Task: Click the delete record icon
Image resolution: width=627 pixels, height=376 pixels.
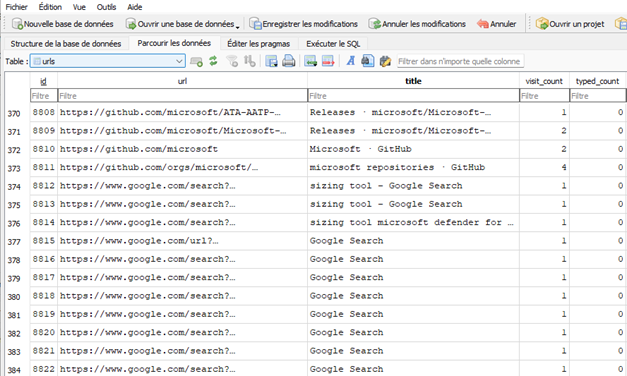Action: pos(328,61)
